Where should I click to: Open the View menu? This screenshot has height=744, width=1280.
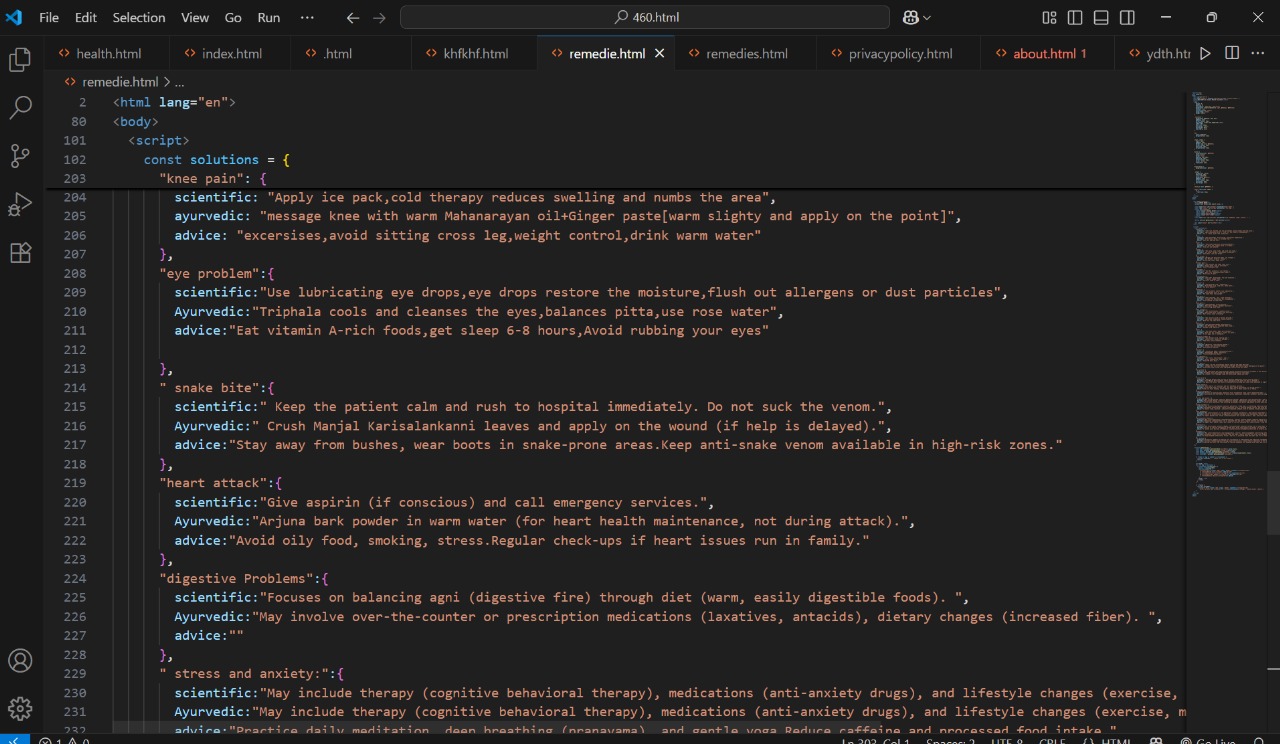point(195,17)
